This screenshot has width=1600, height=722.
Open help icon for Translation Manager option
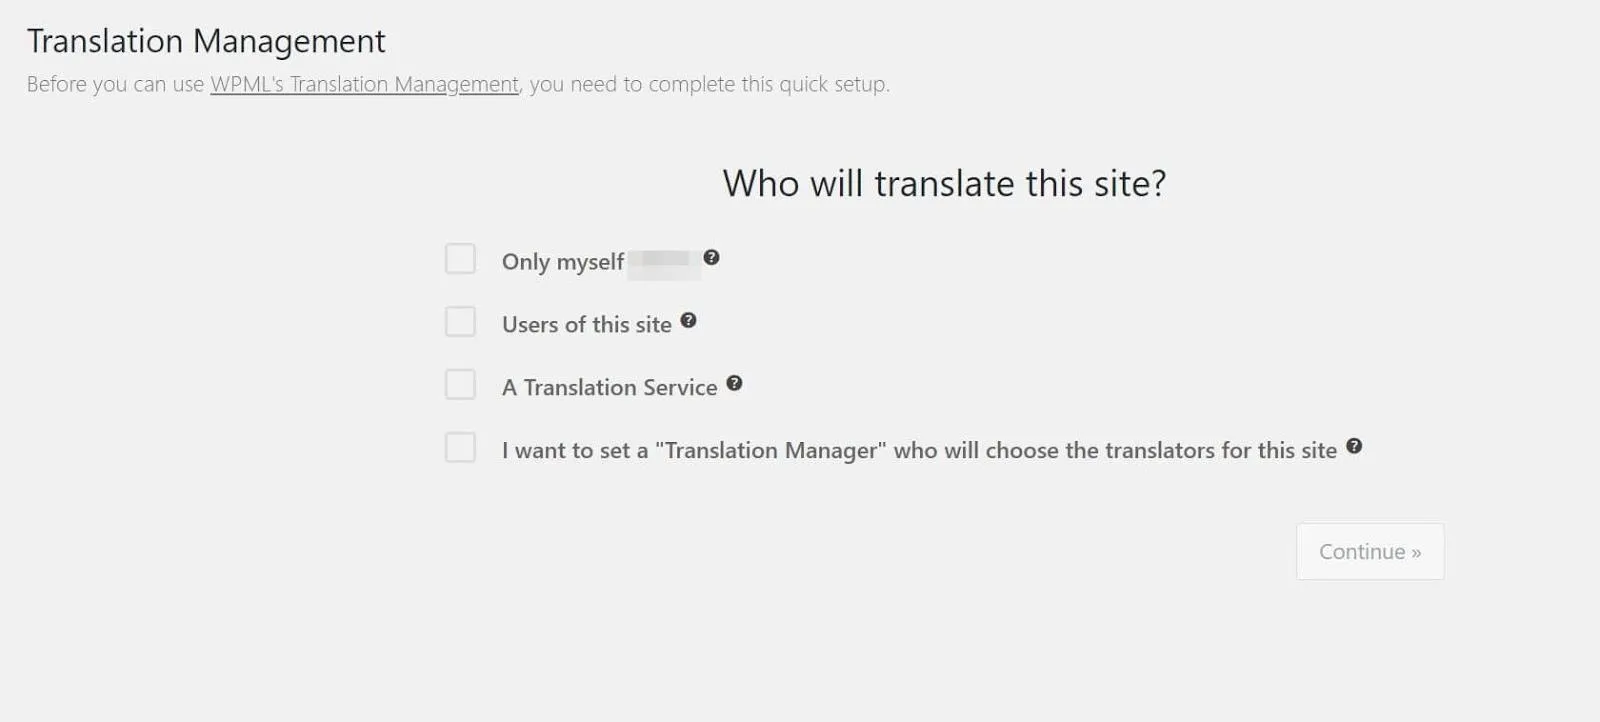pyautogui.click(x=1354, y=446)
